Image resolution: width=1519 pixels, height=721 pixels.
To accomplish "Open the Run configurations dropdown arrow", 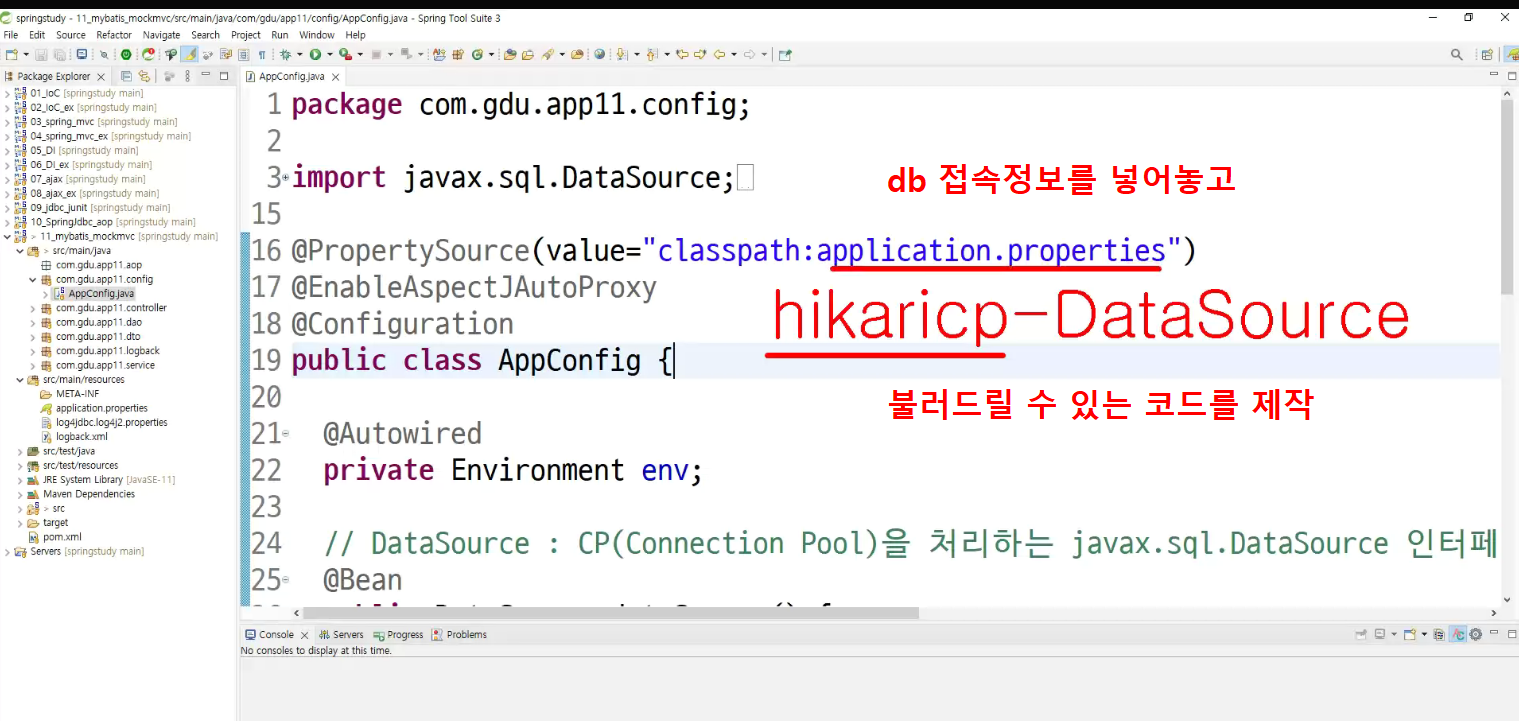I will click(329, 54).
